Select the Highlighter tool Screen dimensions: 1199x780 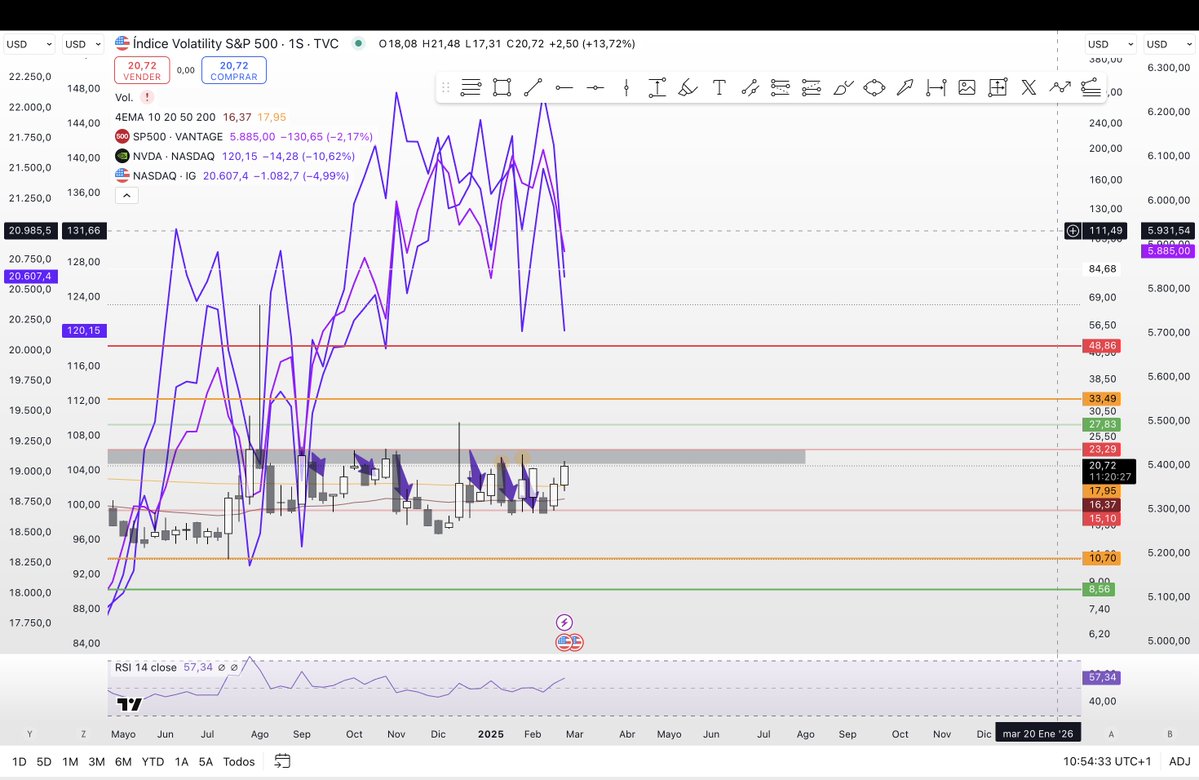687,88
